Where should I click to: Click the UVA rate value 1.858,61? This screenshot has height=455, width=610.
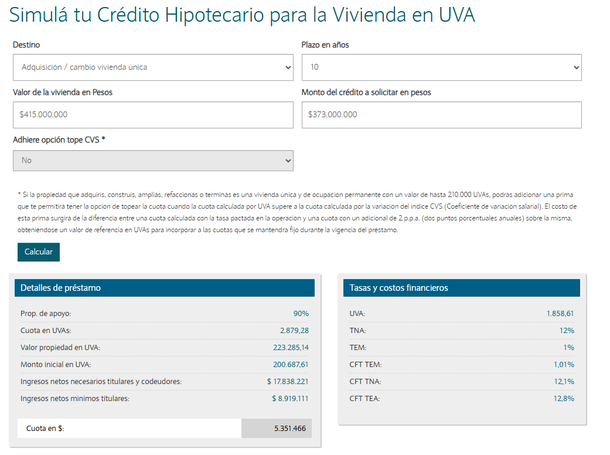click(560, 313)
